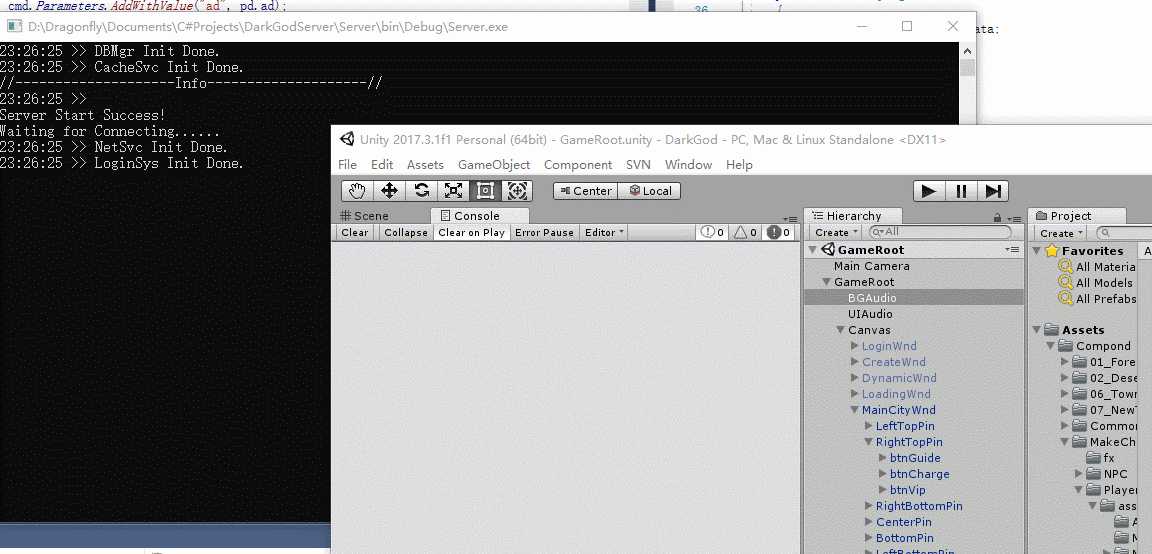Screen dimensions: 1152x554
Task: Click the Step frame button in Unity
Action: [x=993, y=191]
